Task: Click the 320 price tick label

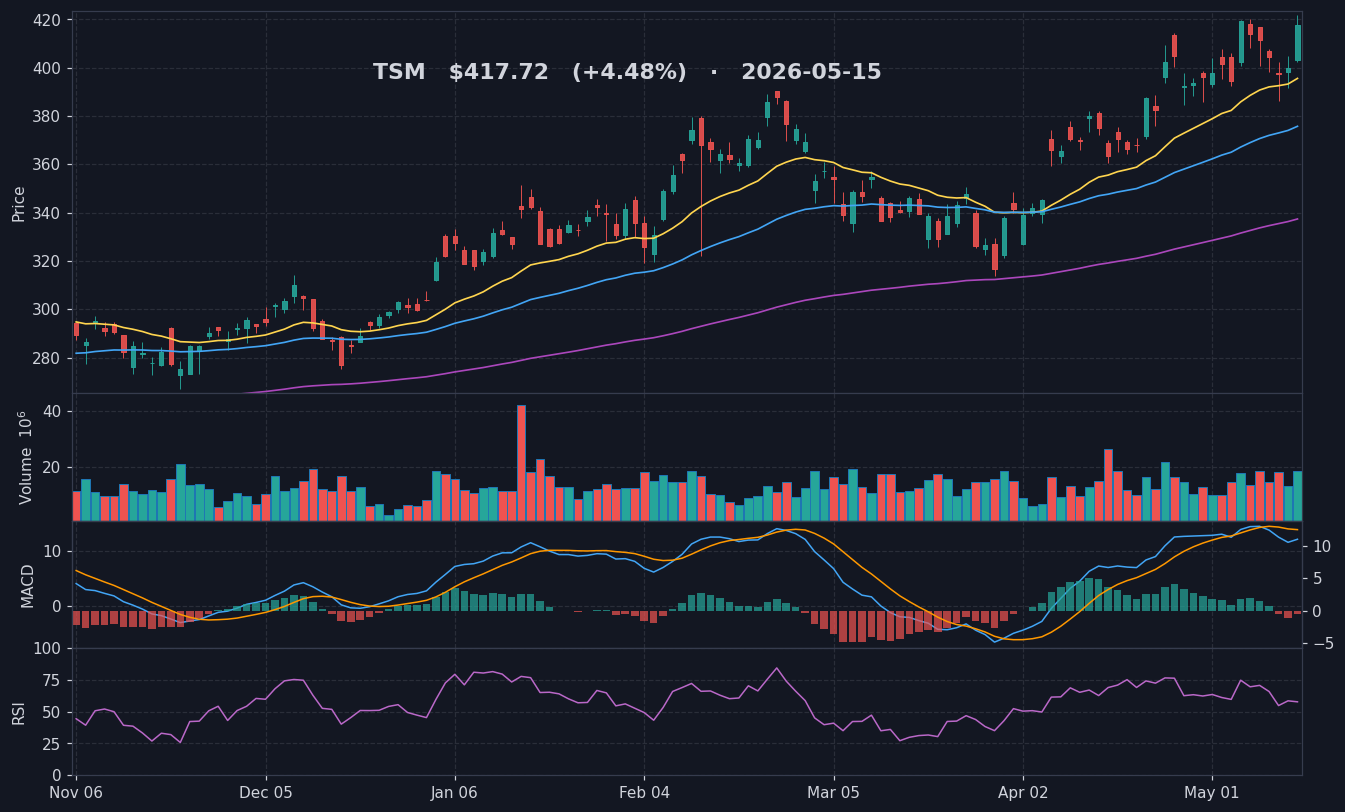Action: click(46, 261)
